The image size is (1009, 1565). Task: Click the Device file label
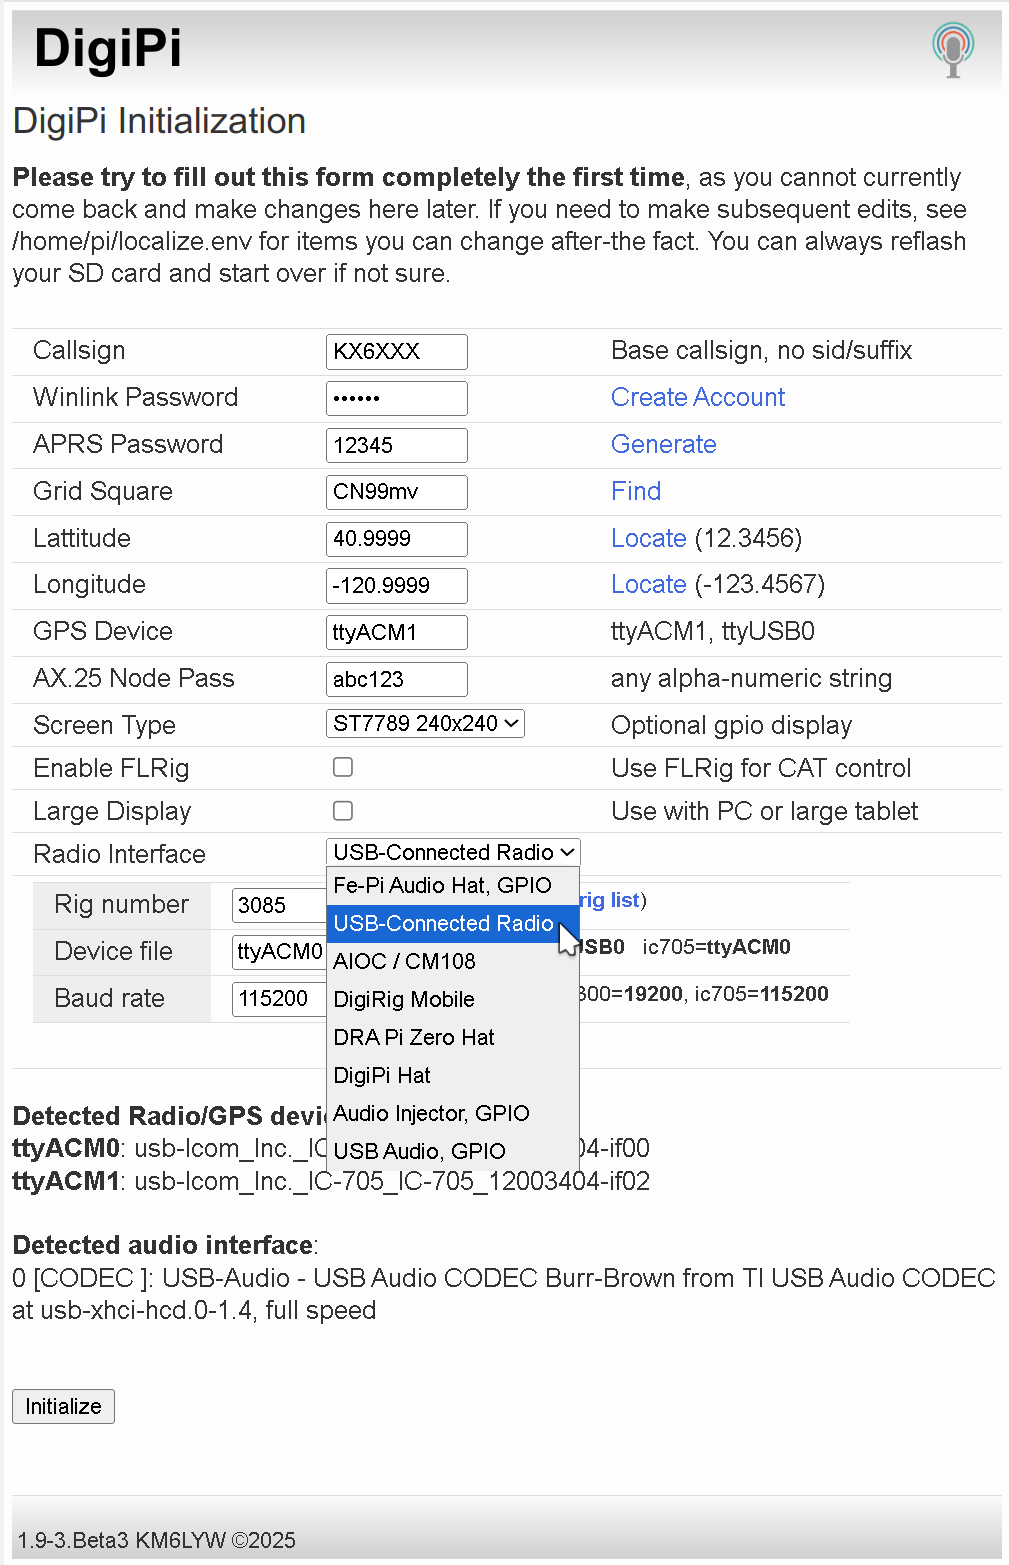click(x=113, y=951)
